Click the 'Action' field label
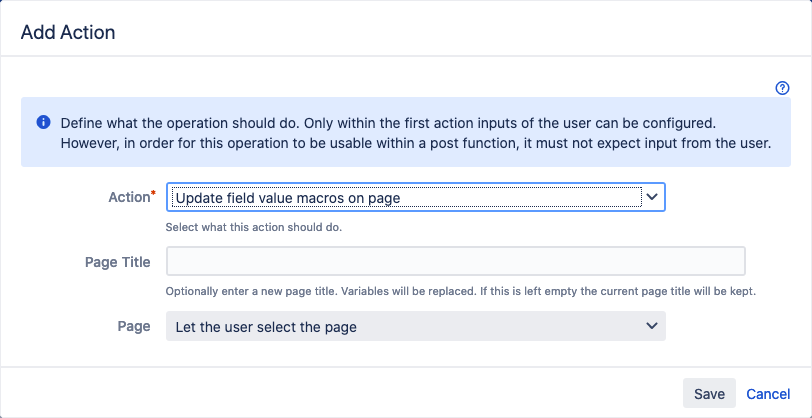Image resolution: width=812 pixels, height=418 pixels. pyautogui.click(x=129, y=197)
